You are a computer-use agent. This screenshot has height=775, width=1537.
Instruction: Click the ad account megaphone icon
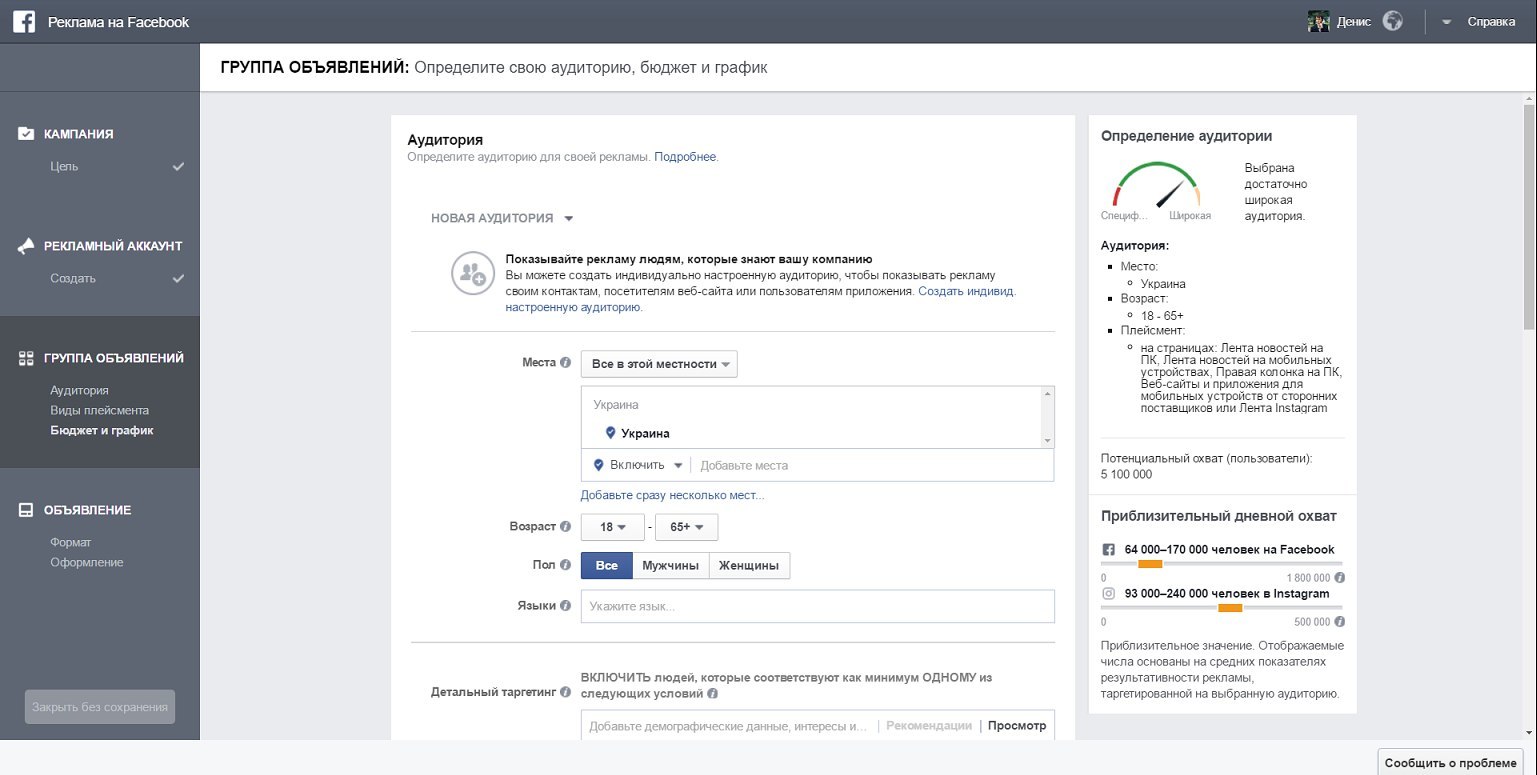tap(26, 246)
